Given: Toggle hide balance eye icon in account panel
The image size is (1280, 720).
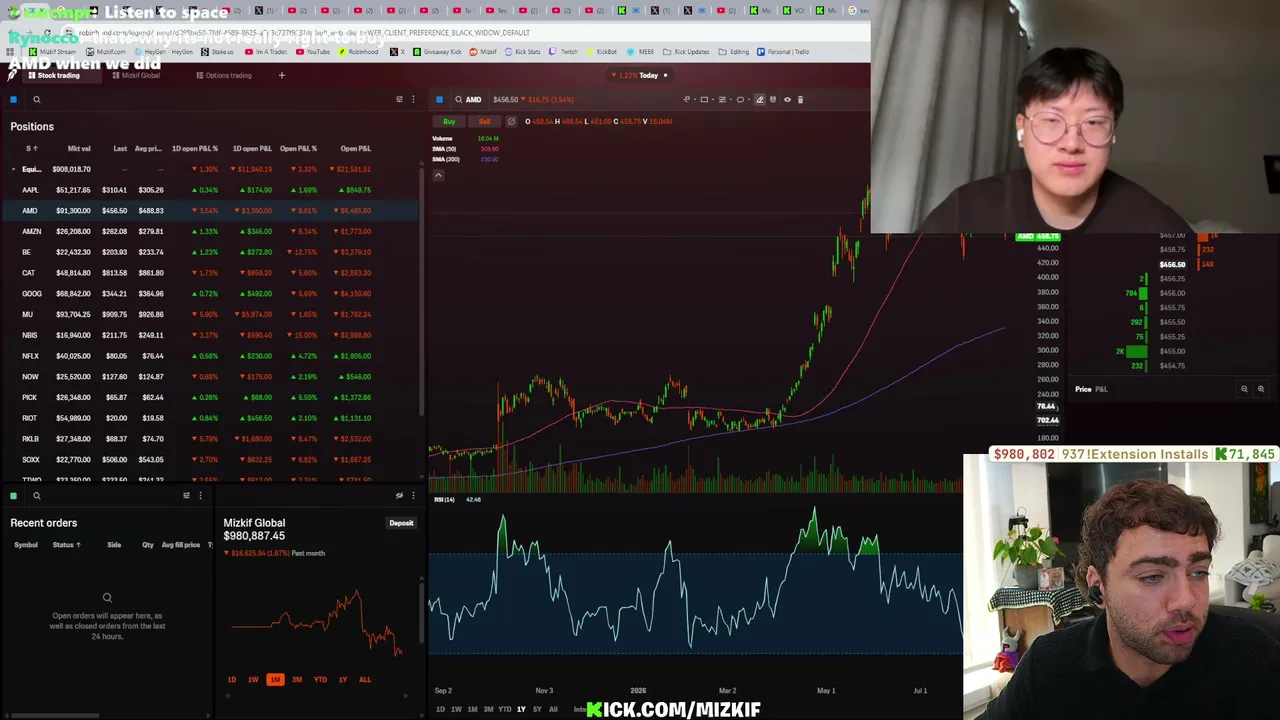Looking at the screenshot, I should 399,495.
